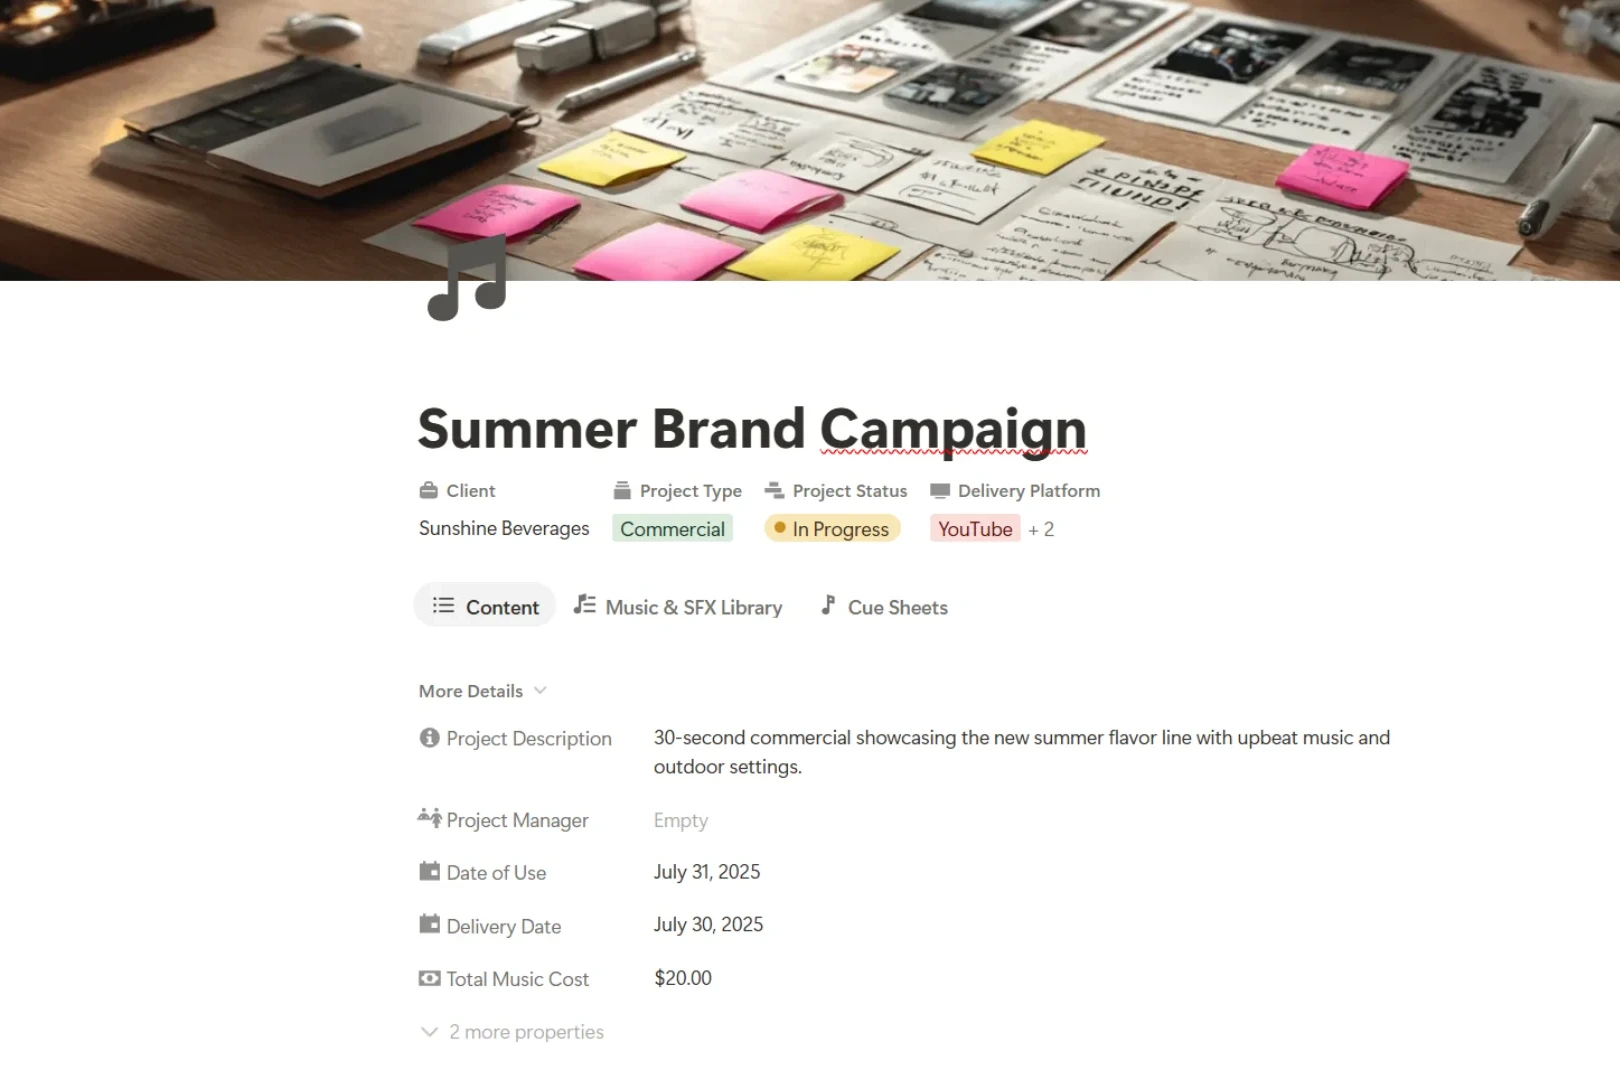The width and height of the screenshot is (1620, 1080).
Task: Open the Cue Sheets tab
Action: coord(884,607)
